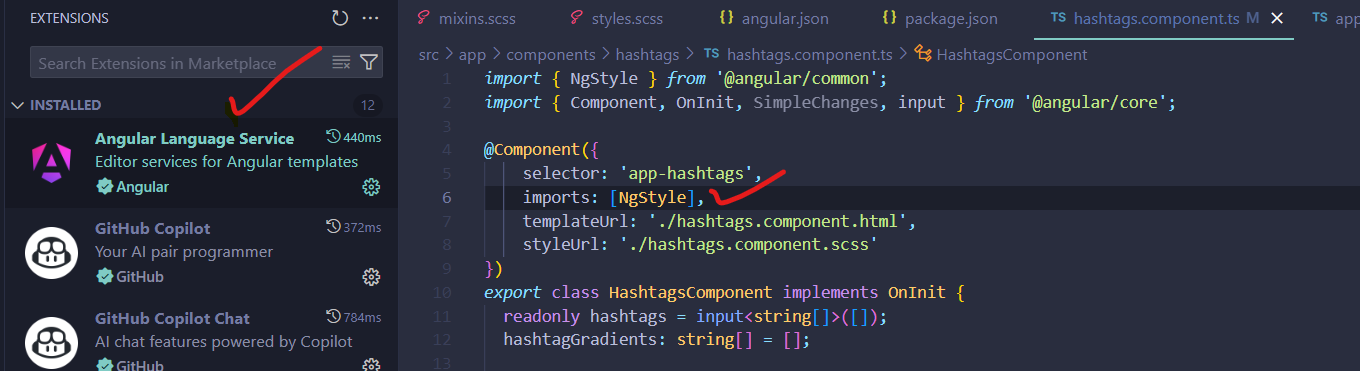This screenshot has height=371, width=1360.
Task: Click 'Editor services for Angular templates' description
Action: point(226,161)
